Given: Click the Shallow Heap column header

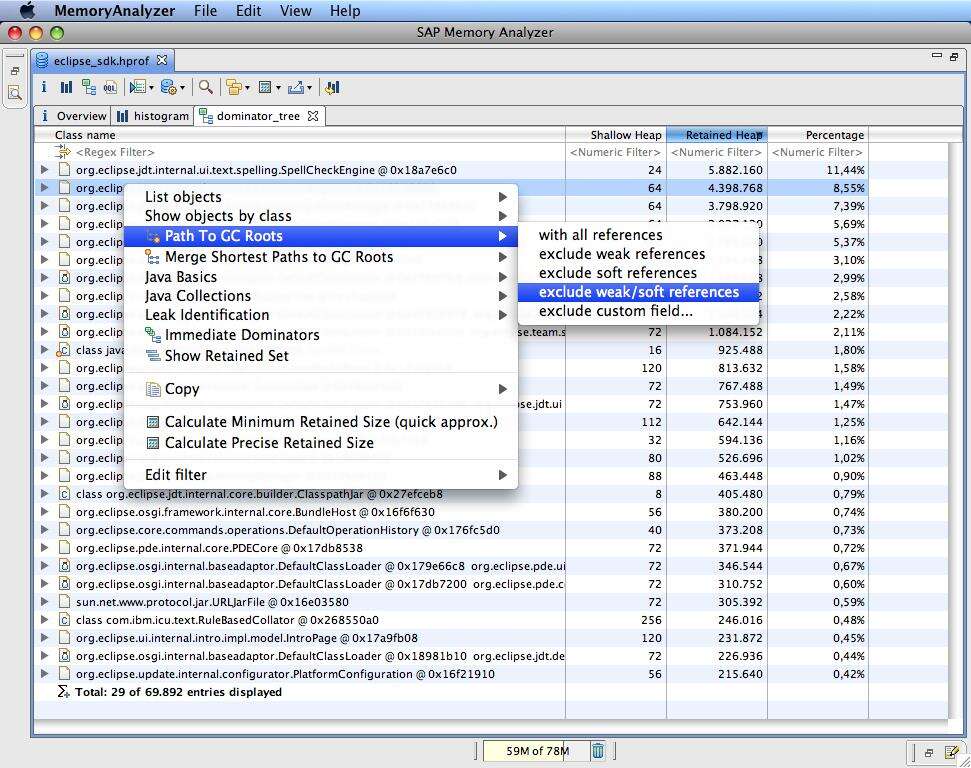Looking at the screenshot, I should (625, 135).
